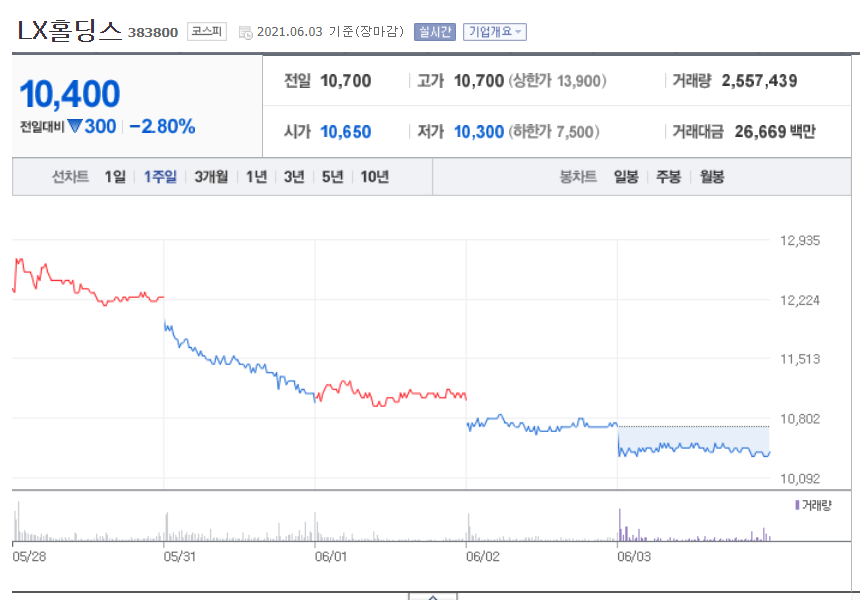Select the 10년 line chart tab
The image size is (860, 600).
[x=375, y=177]
